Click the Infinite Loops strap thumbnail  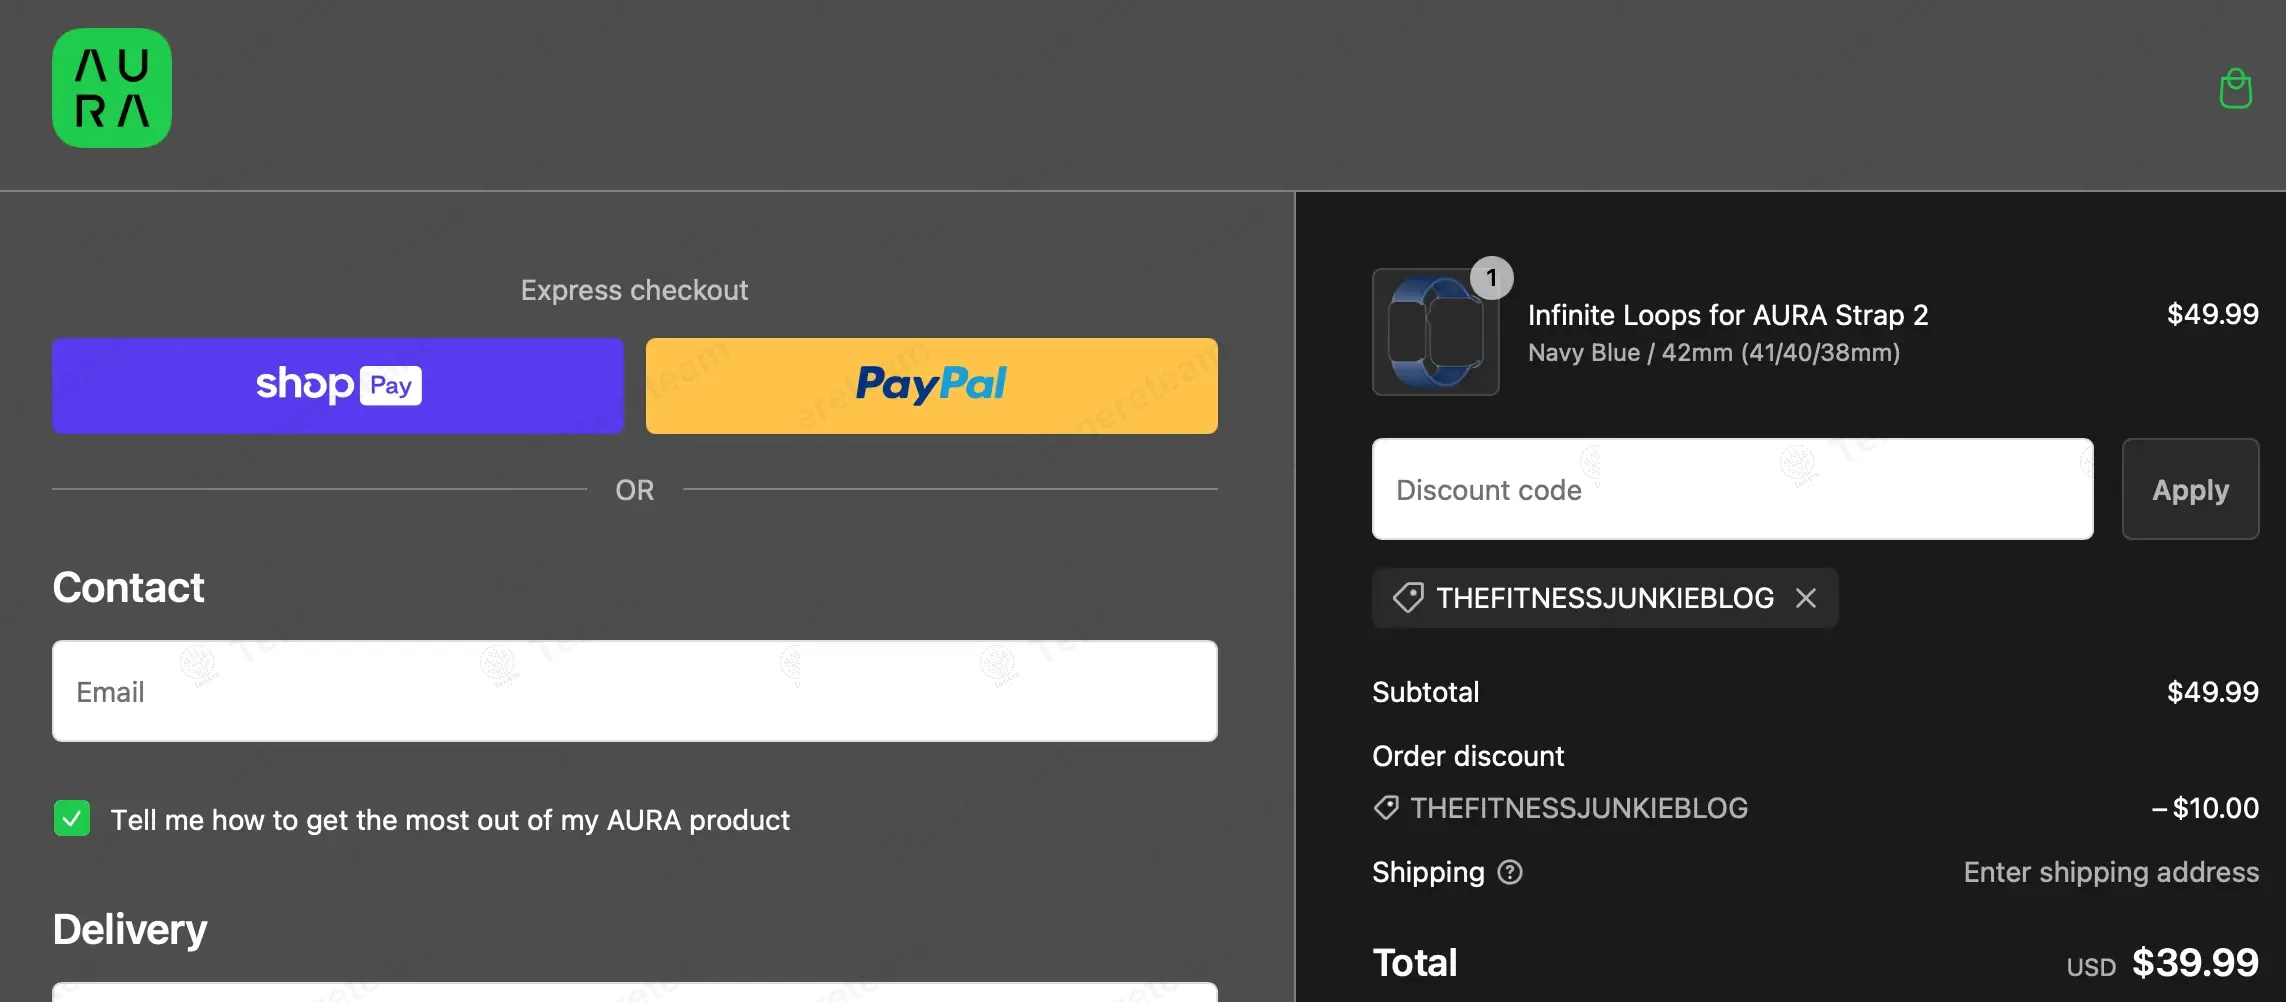click(1435, 333)
